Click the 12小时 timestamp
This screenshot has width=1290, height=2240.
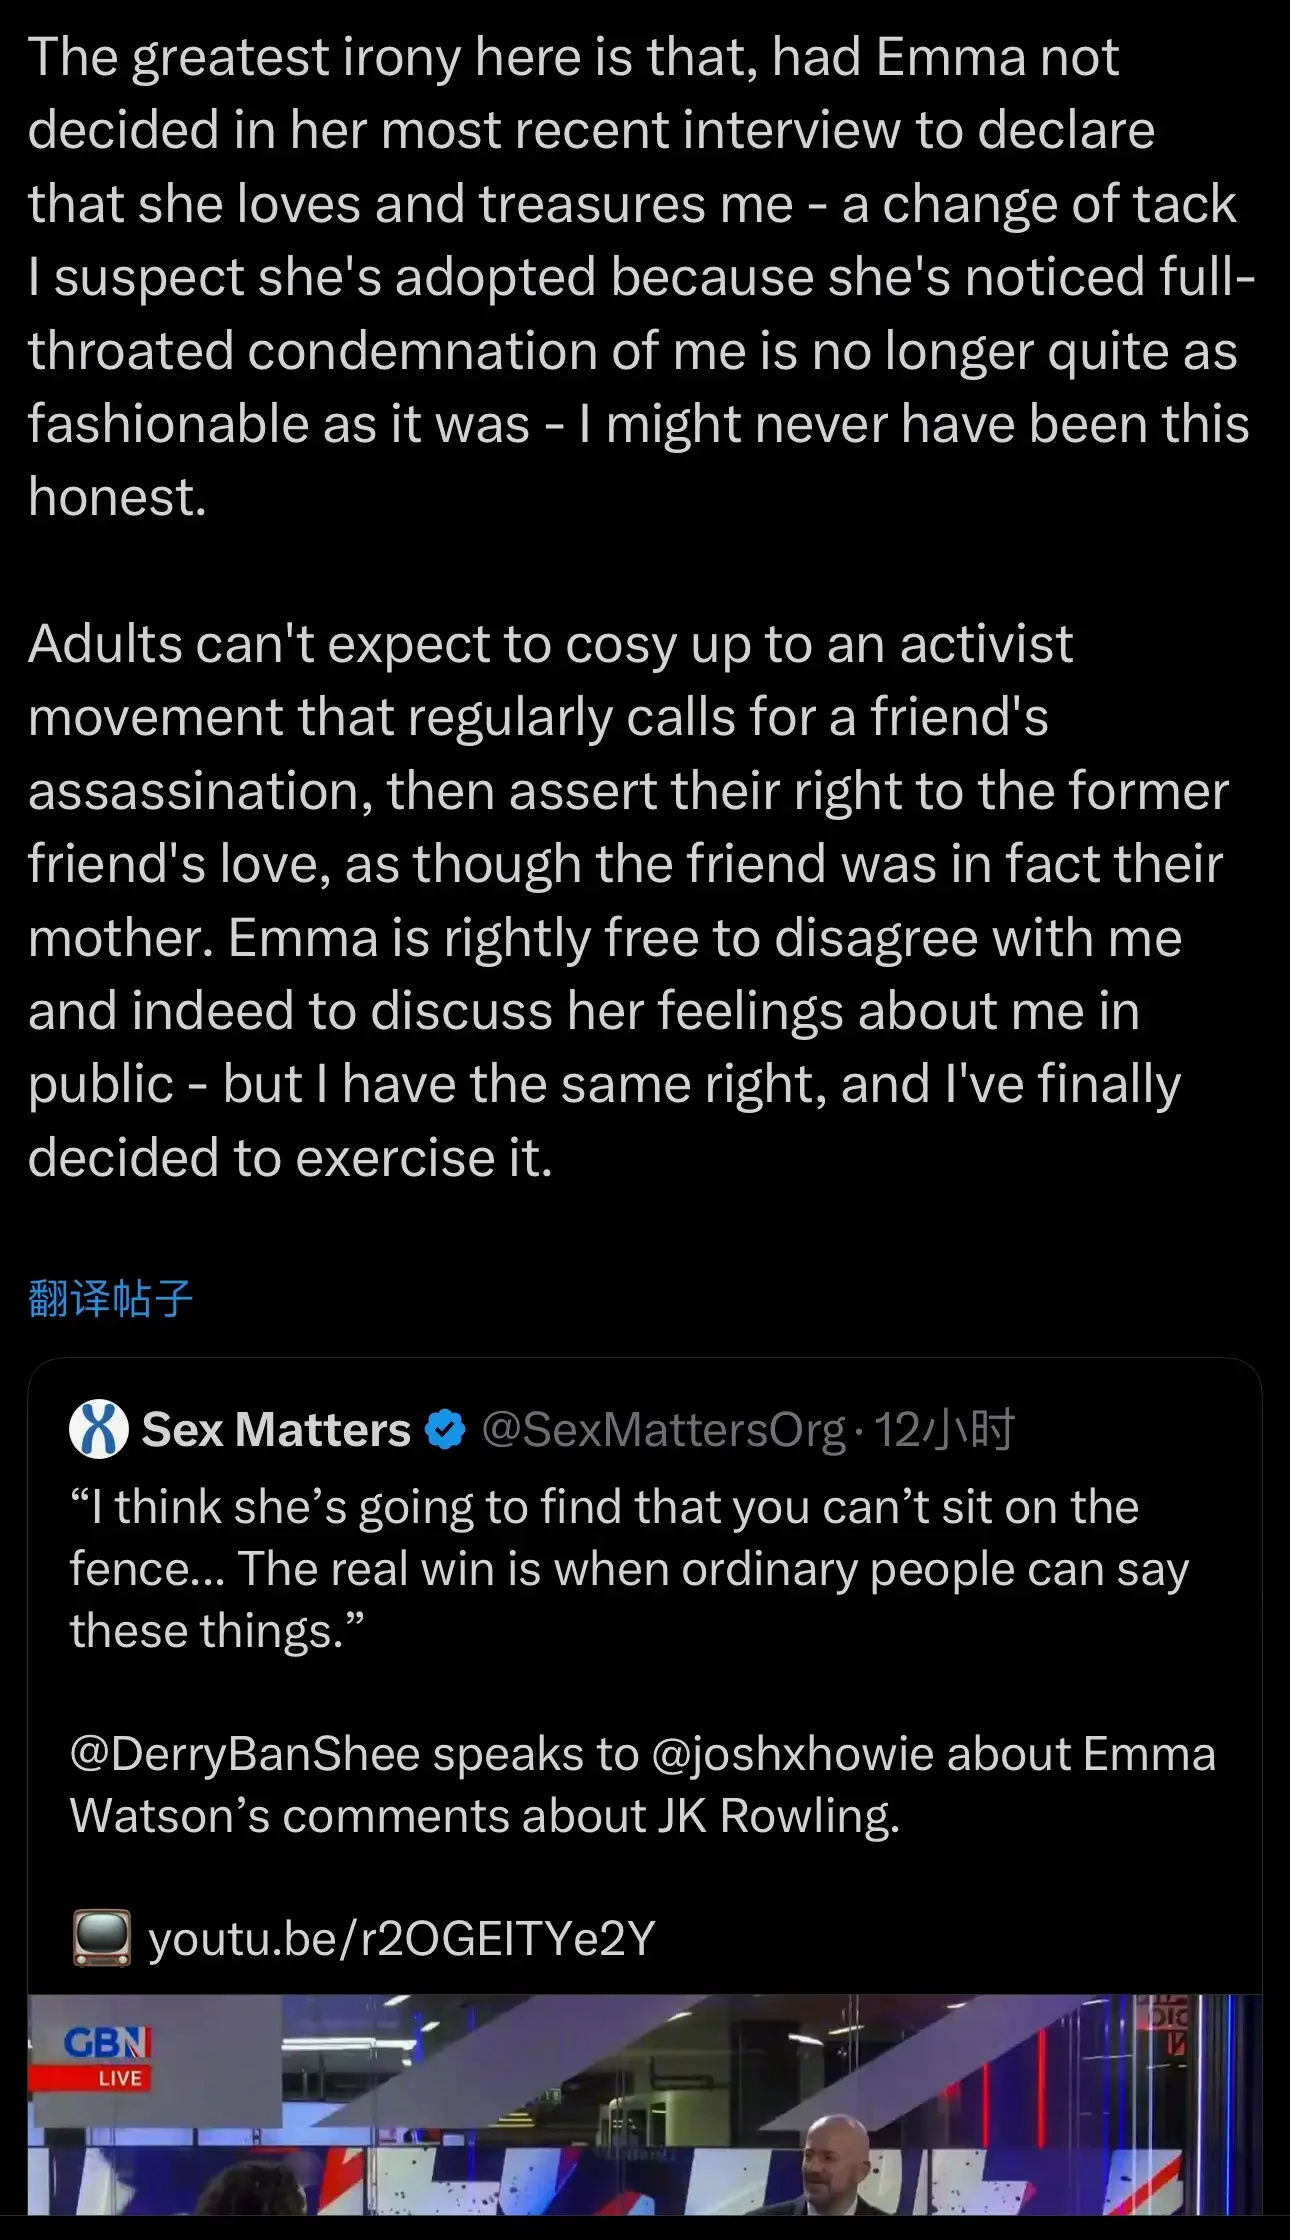pos(945,1430)
